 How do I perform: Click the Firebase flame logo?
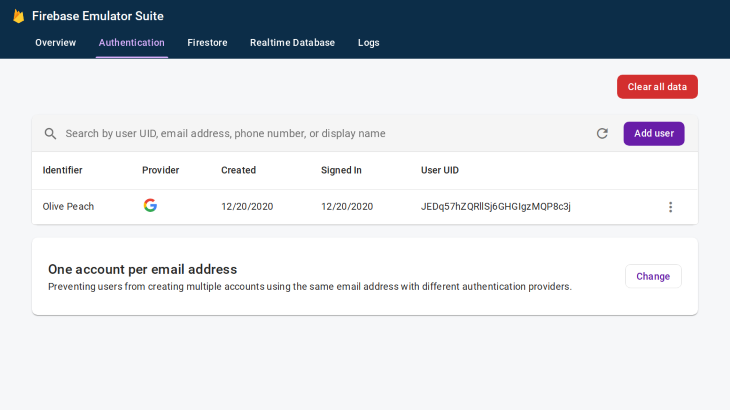coord(18,16)
